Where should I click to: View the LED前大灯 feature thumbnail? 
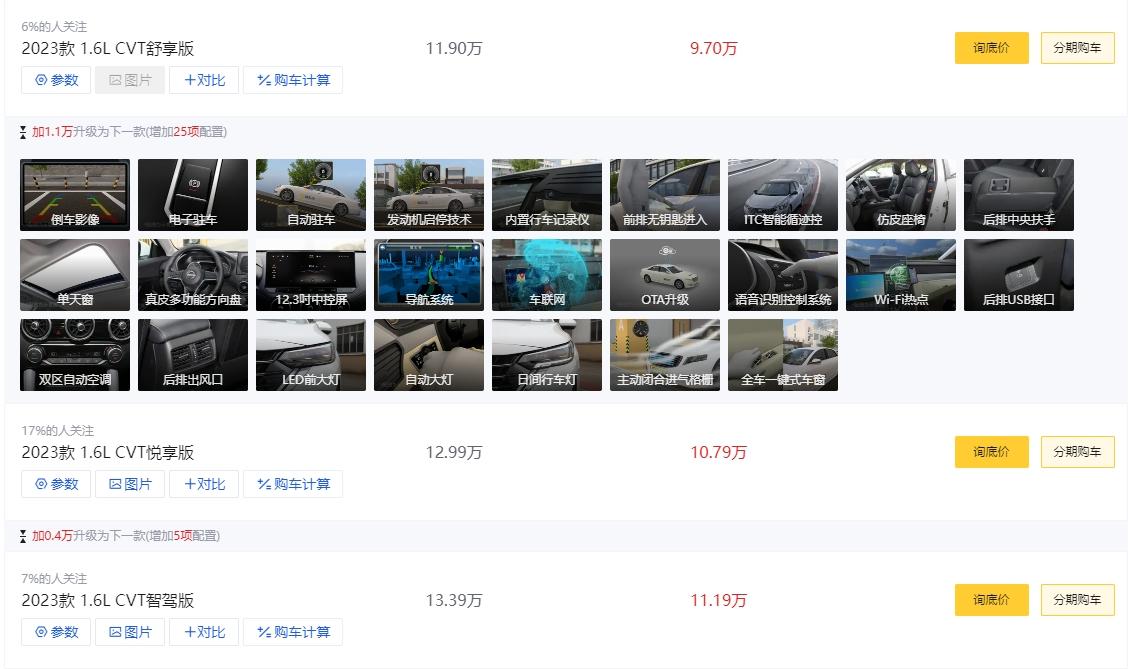311,355
